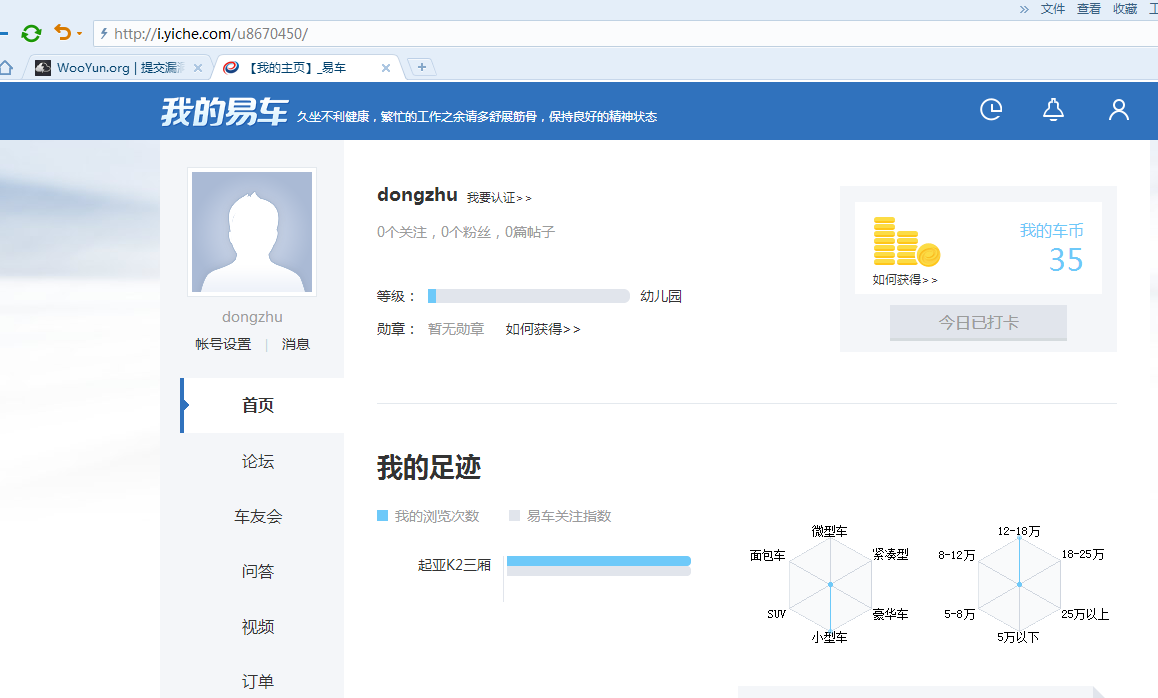Click 如何获得>> next to 勋章
Image resolution: width=1158 pixels, height=698 pixels.
543,329
